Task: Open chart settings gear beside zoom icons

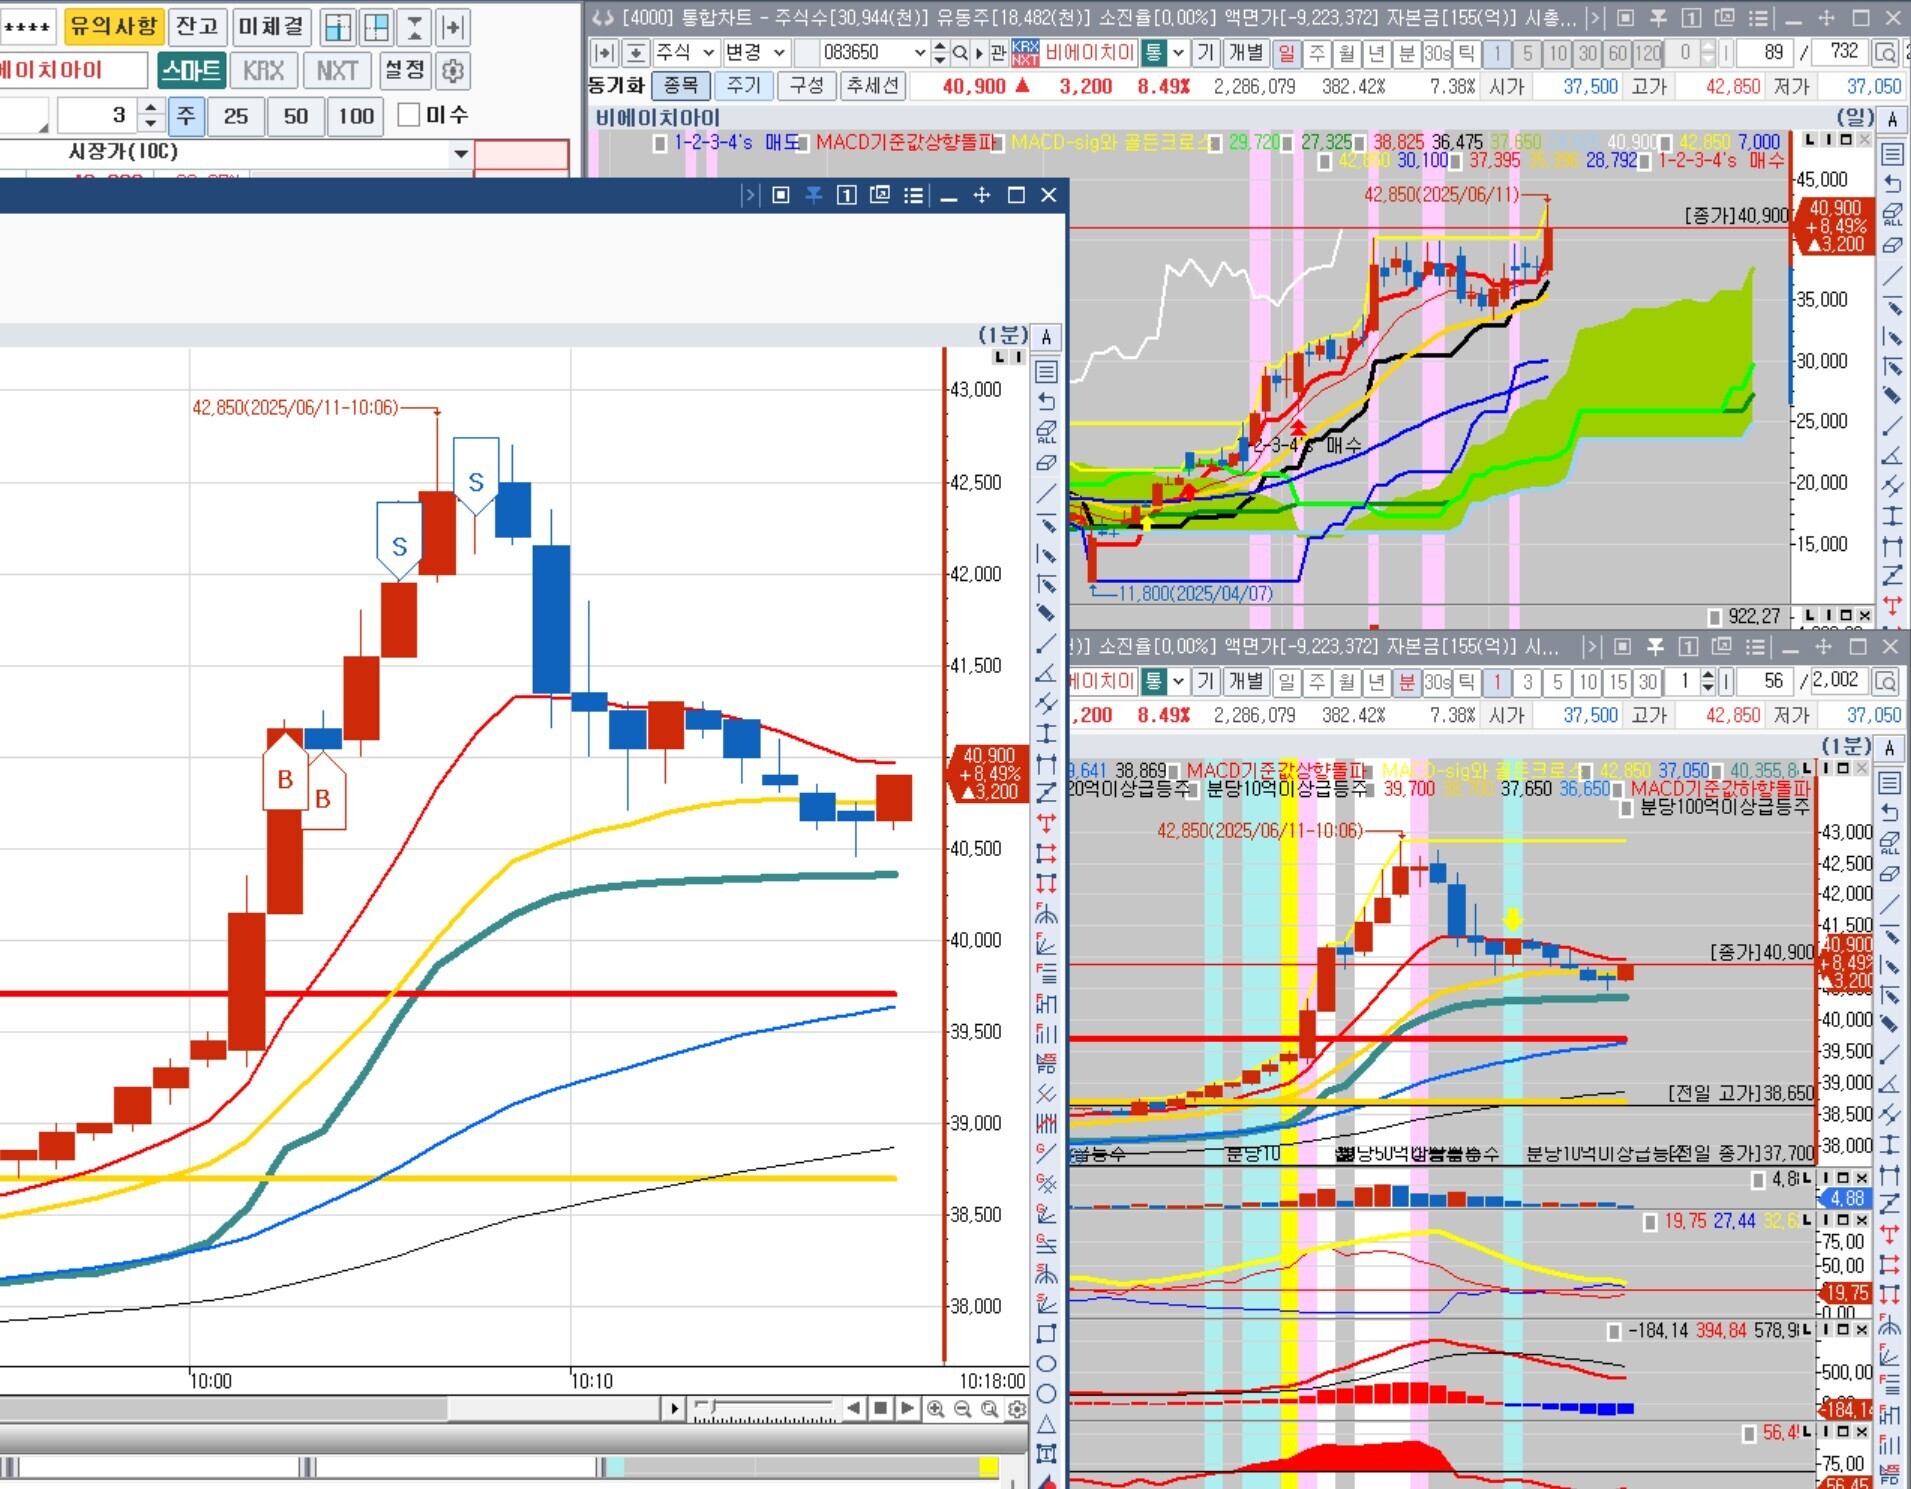Action: click(1017, 1409)
